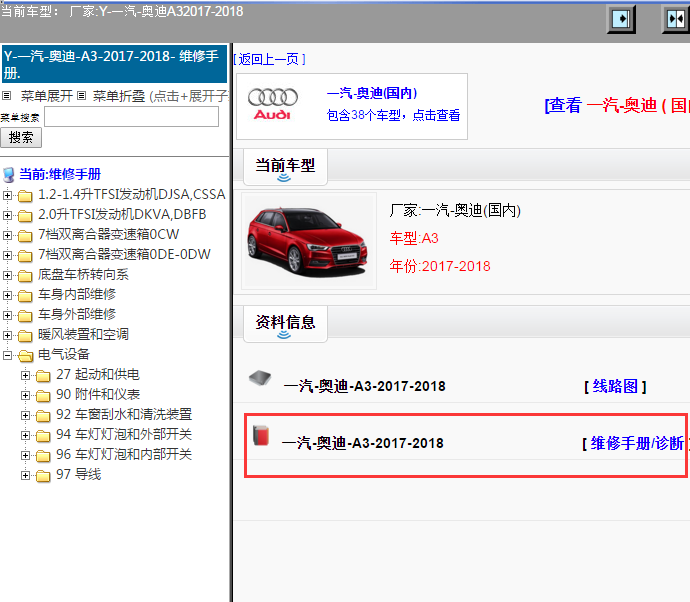Click 包含38个车型,点击查看 link
Viewport: 690px width, 602px height.
(x=393, y=115)
